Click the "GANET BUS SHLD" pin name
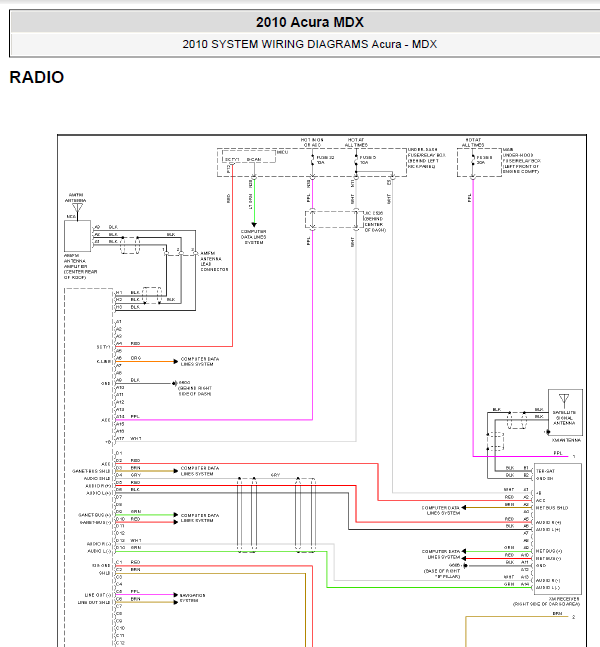Screen dimensions: 600x647 tap(91, 471)
